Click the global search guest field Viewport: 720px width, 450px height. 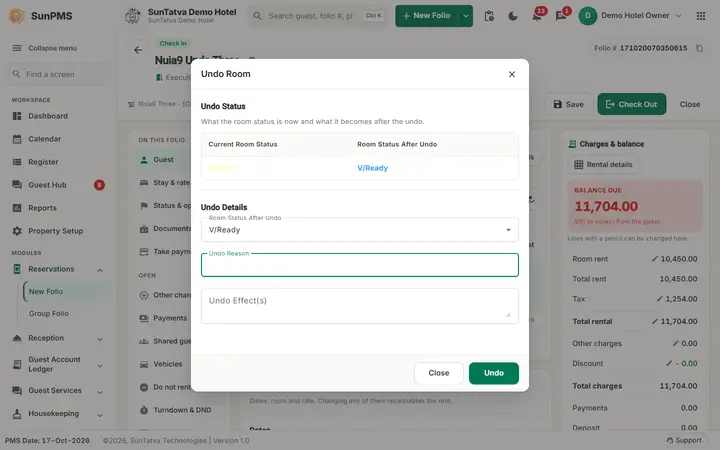[318, 16]
